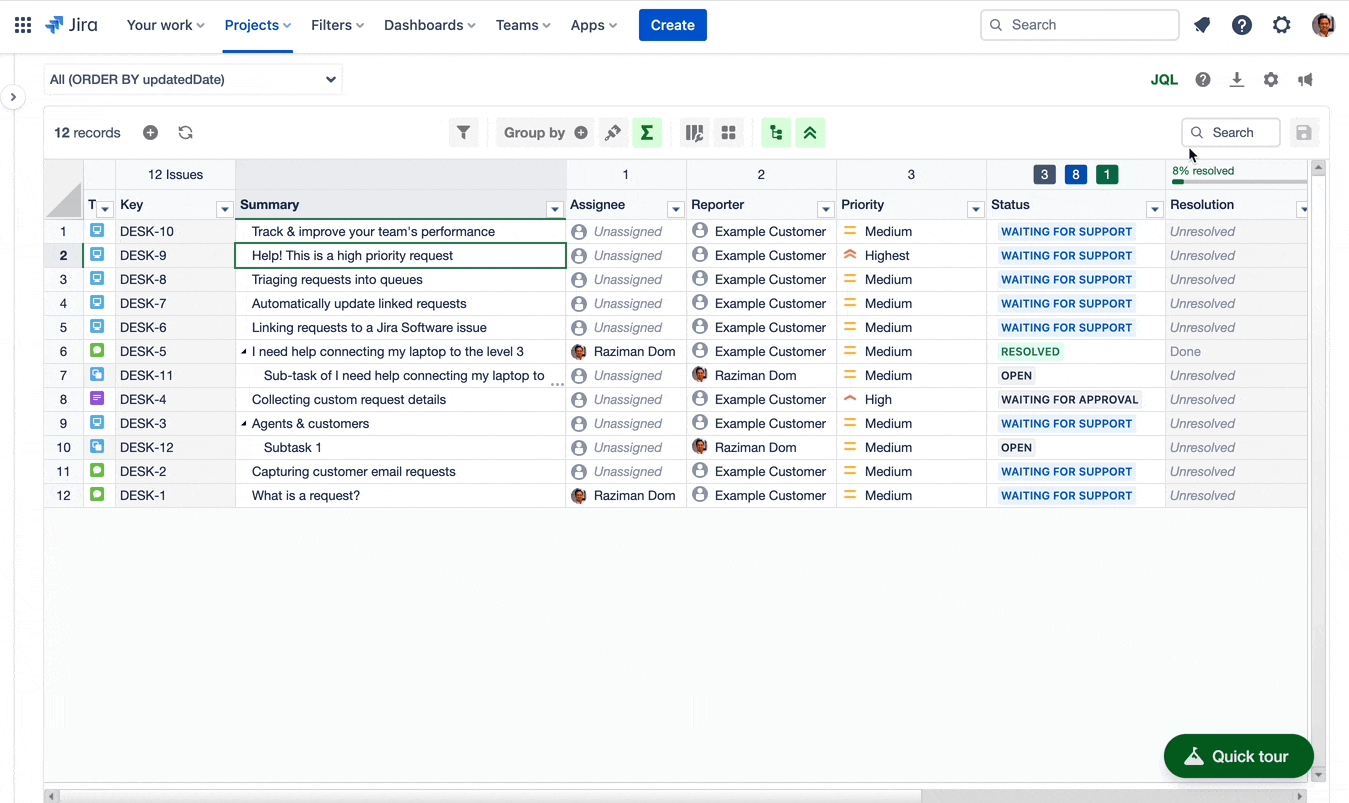Toggle the hierarchy tree view button

[x=776, y=133]
